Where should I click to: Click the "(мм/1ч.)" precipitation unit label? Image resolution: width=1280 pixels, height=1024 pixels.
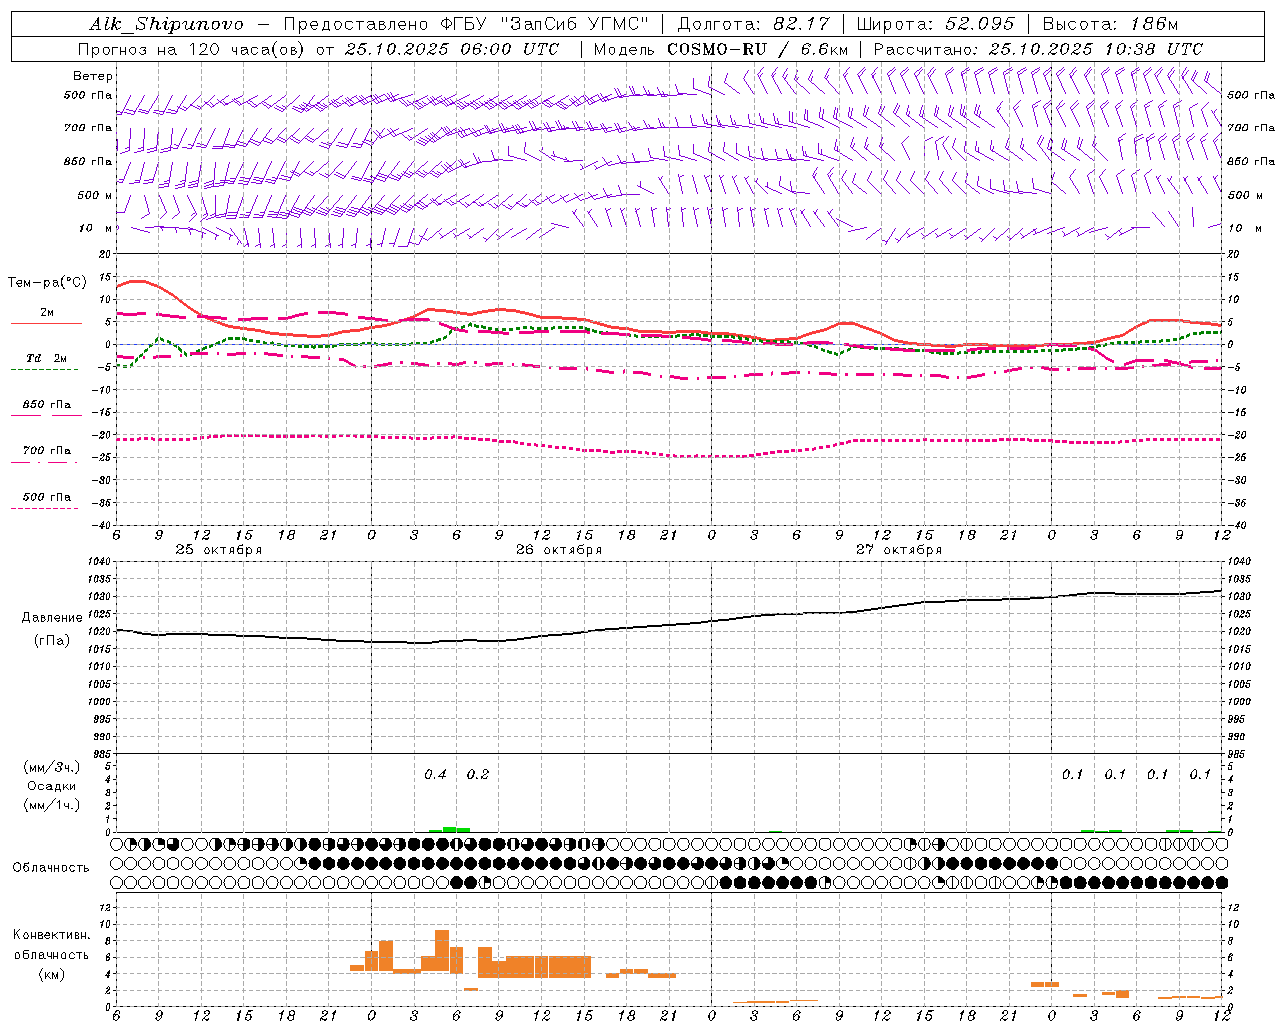coord(52,805)
